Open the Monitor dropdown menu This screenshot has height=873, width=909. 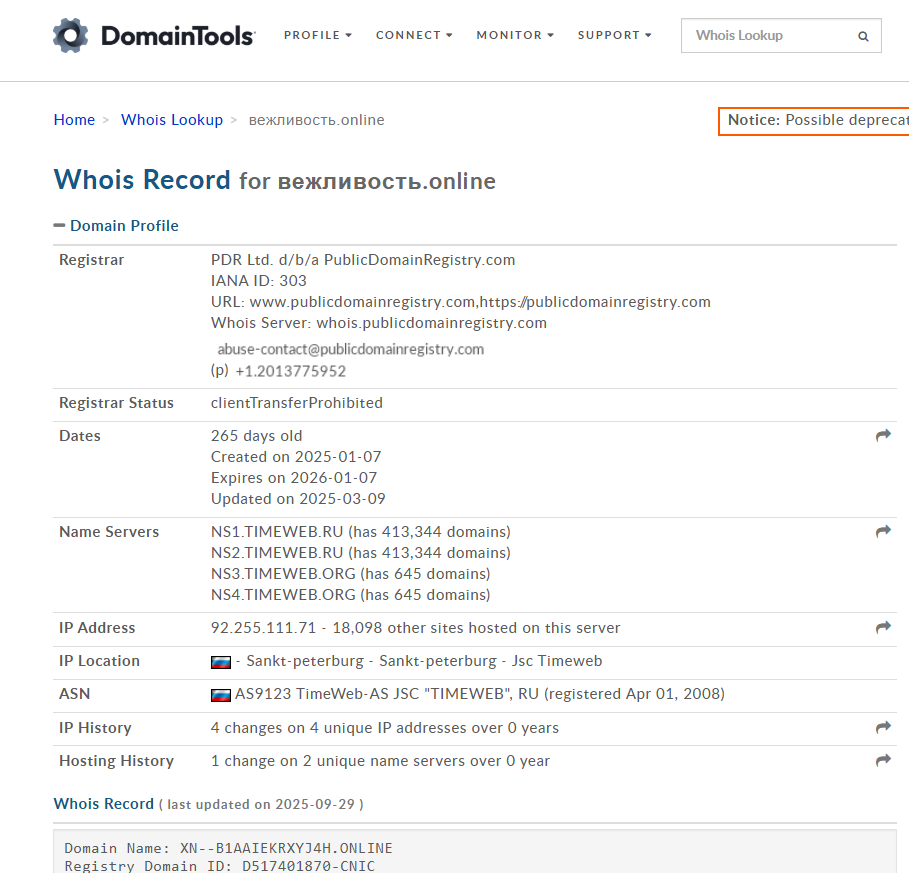click(515, 35)
